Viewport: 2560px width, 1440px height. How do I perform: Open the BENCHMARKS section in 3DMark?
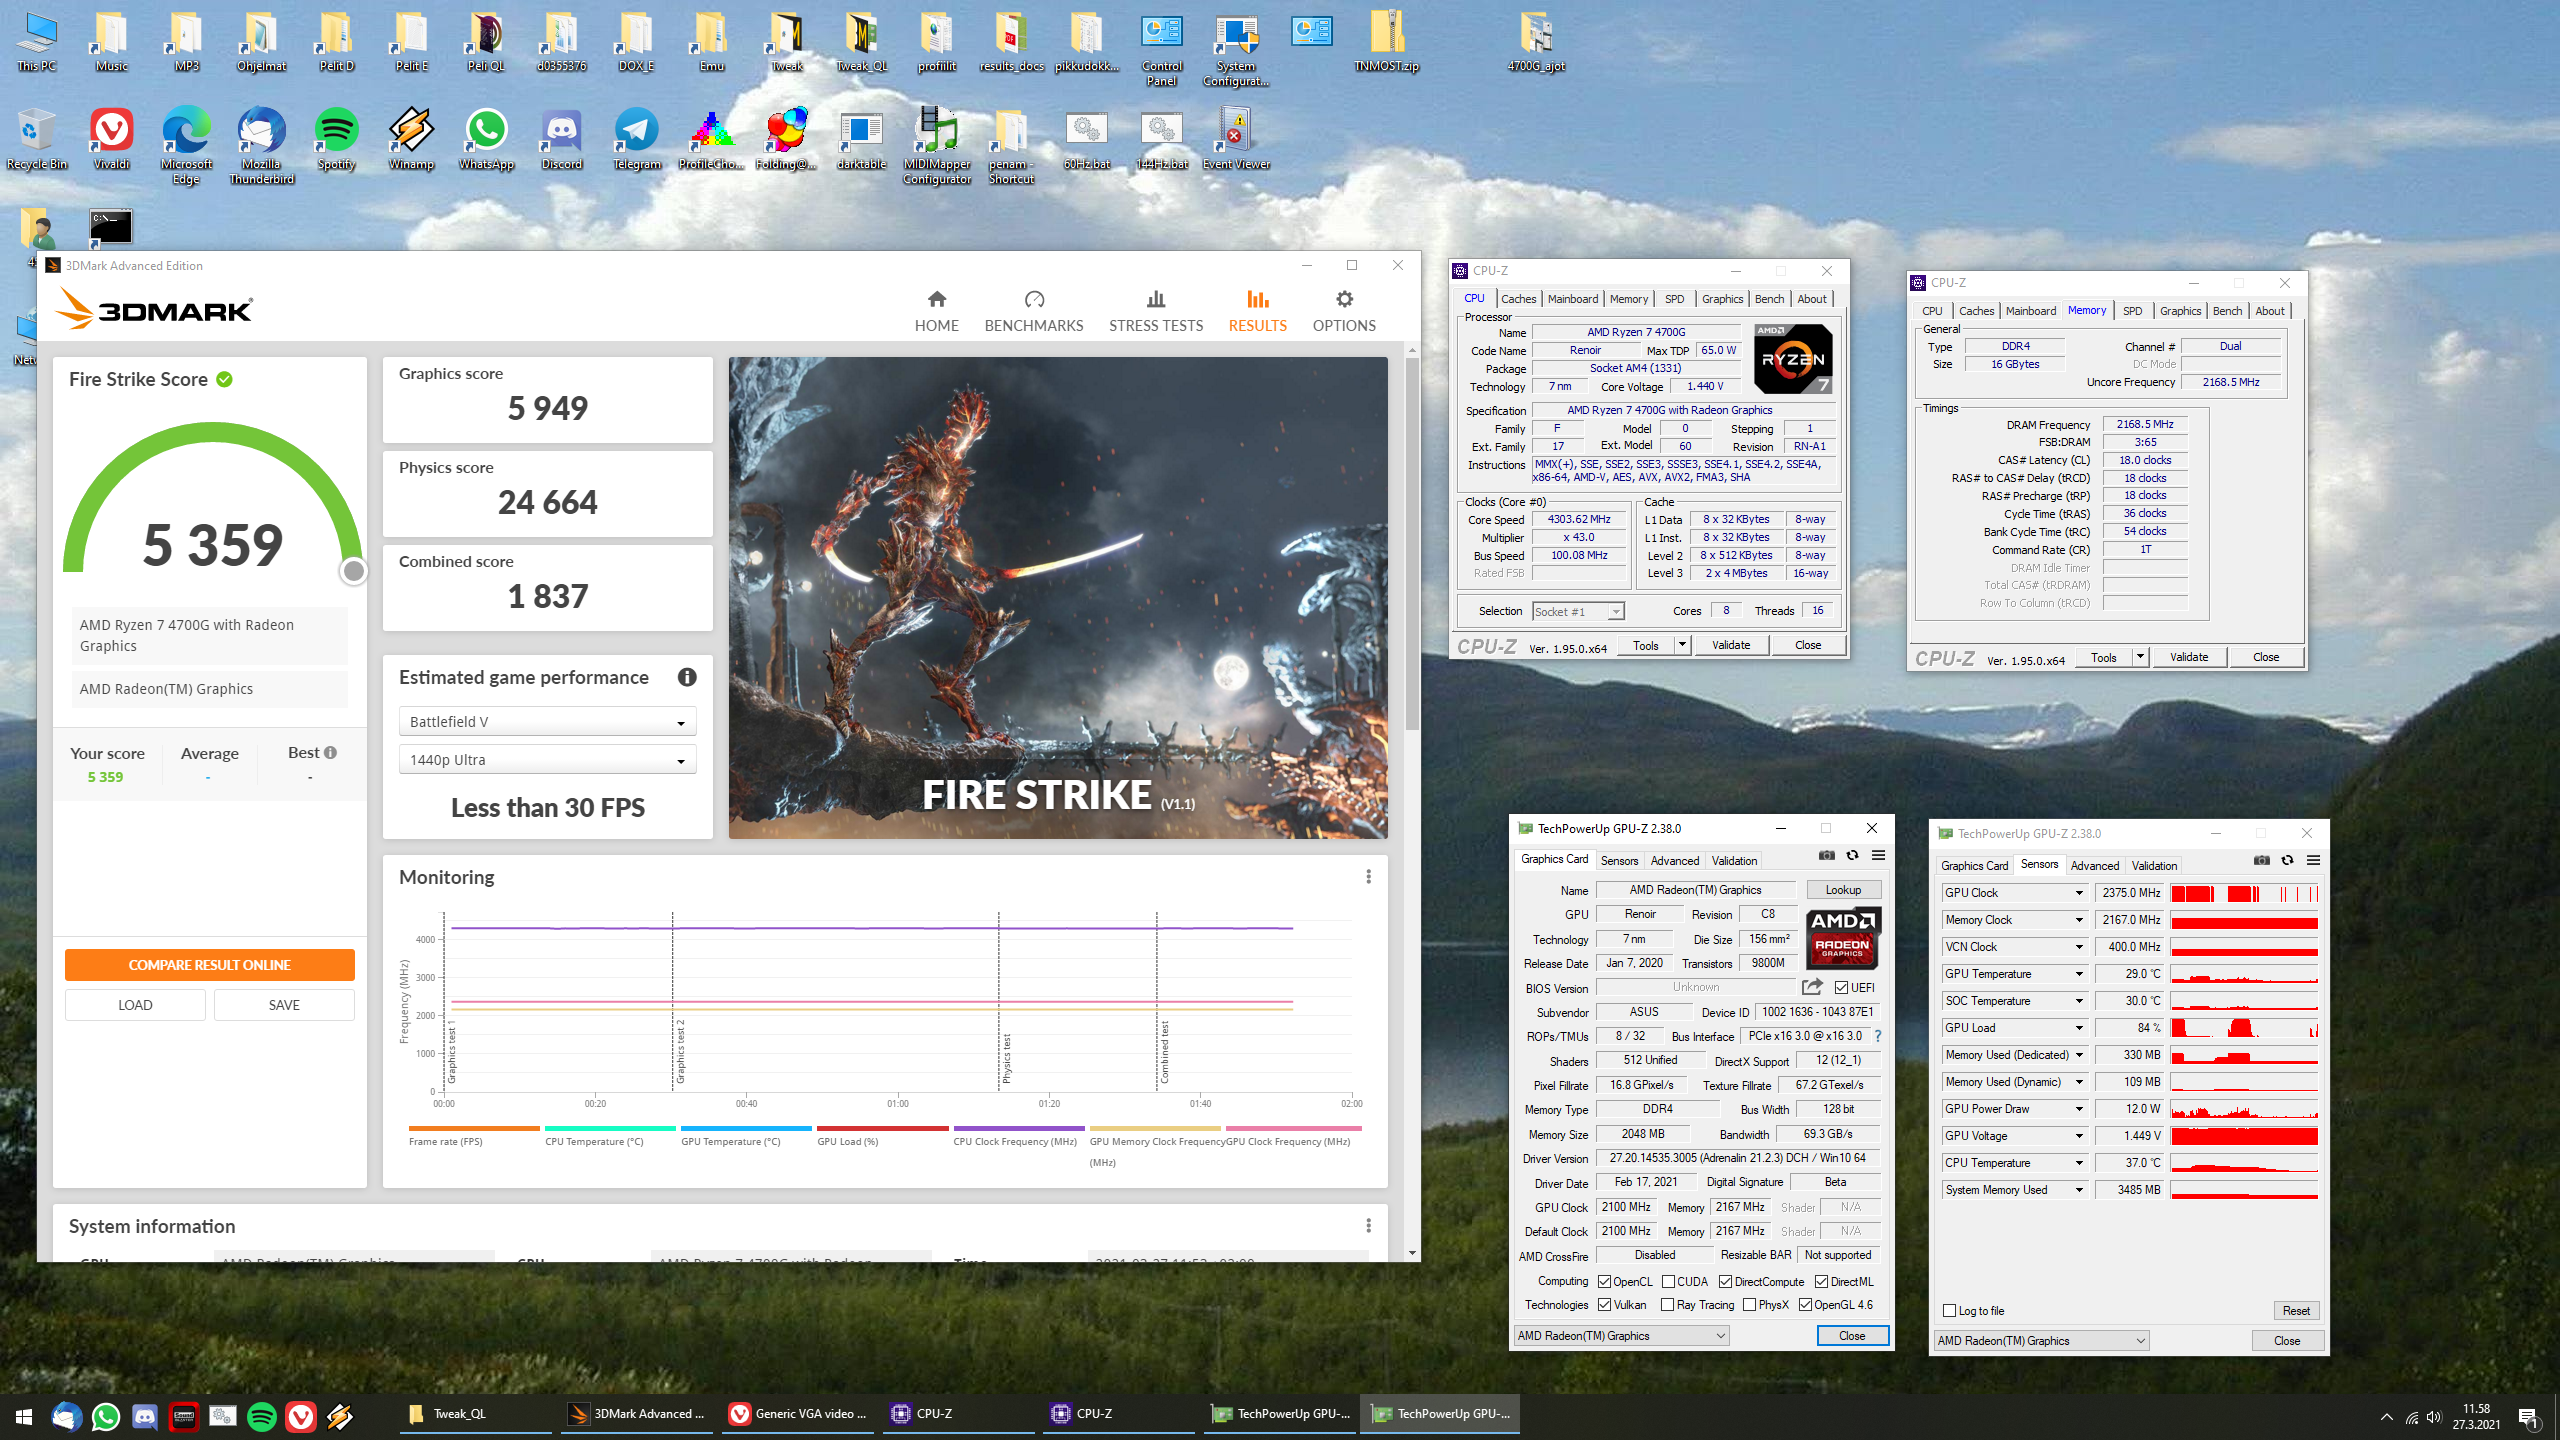1034,311
